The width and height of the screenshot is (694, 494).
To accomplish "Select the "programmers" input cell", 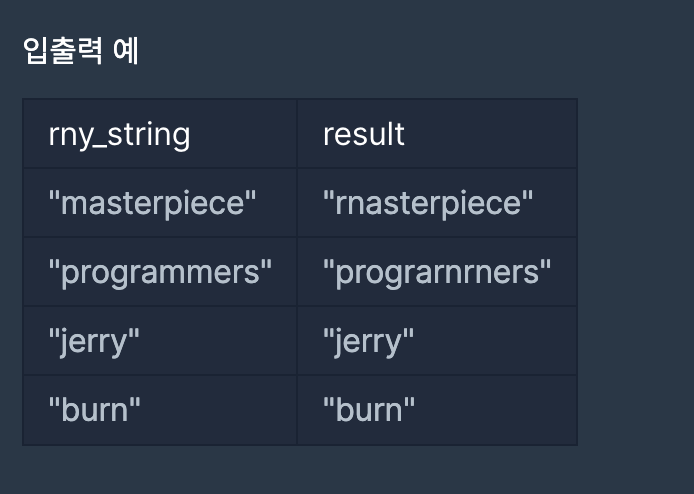I will [x=160, y=272].
